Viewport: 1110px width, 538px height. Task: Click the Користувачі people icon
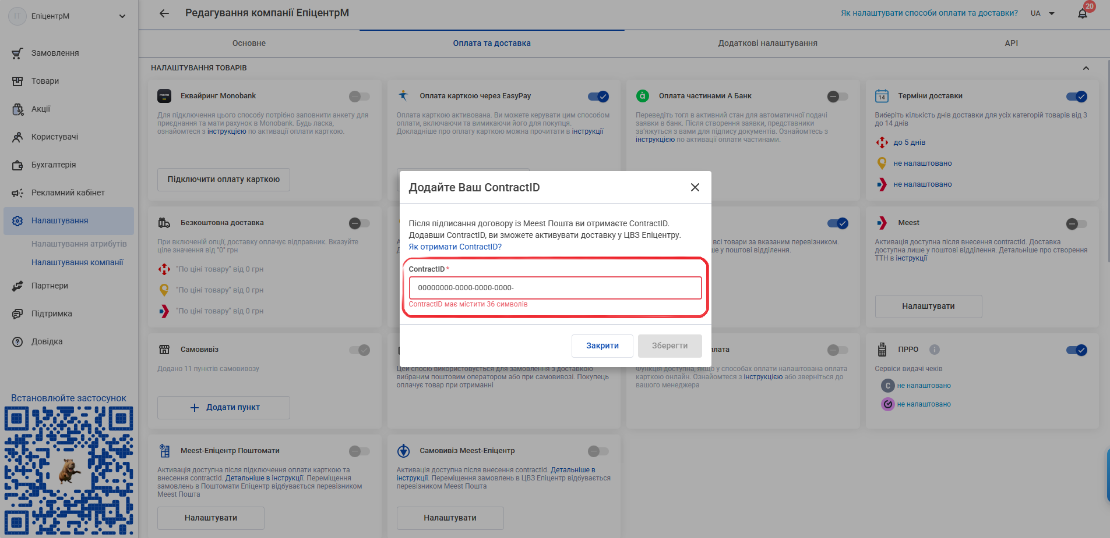pos(18,137)
